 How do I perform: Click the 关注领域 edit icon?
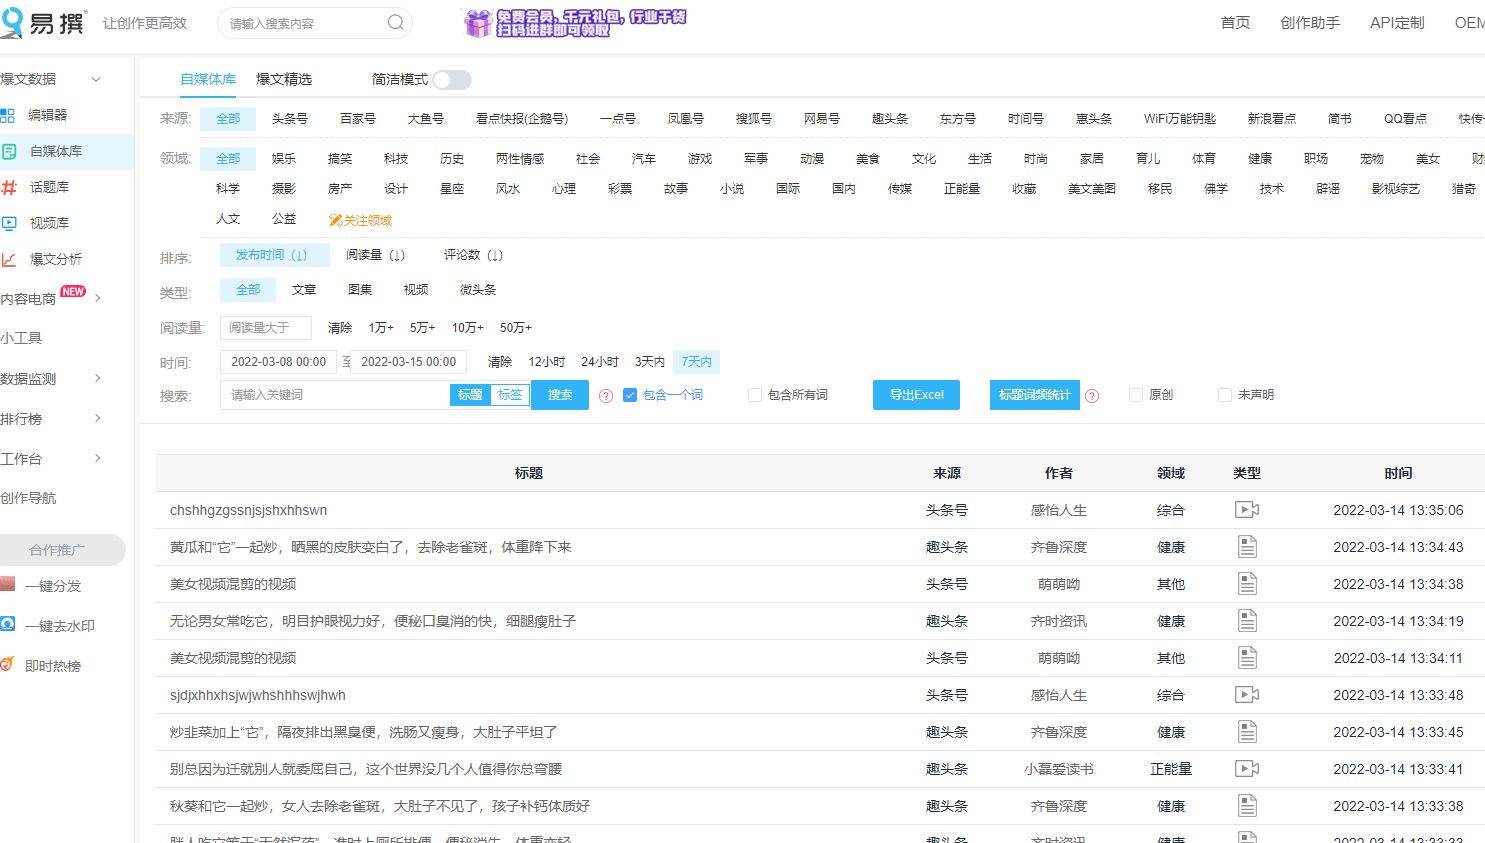335,220
